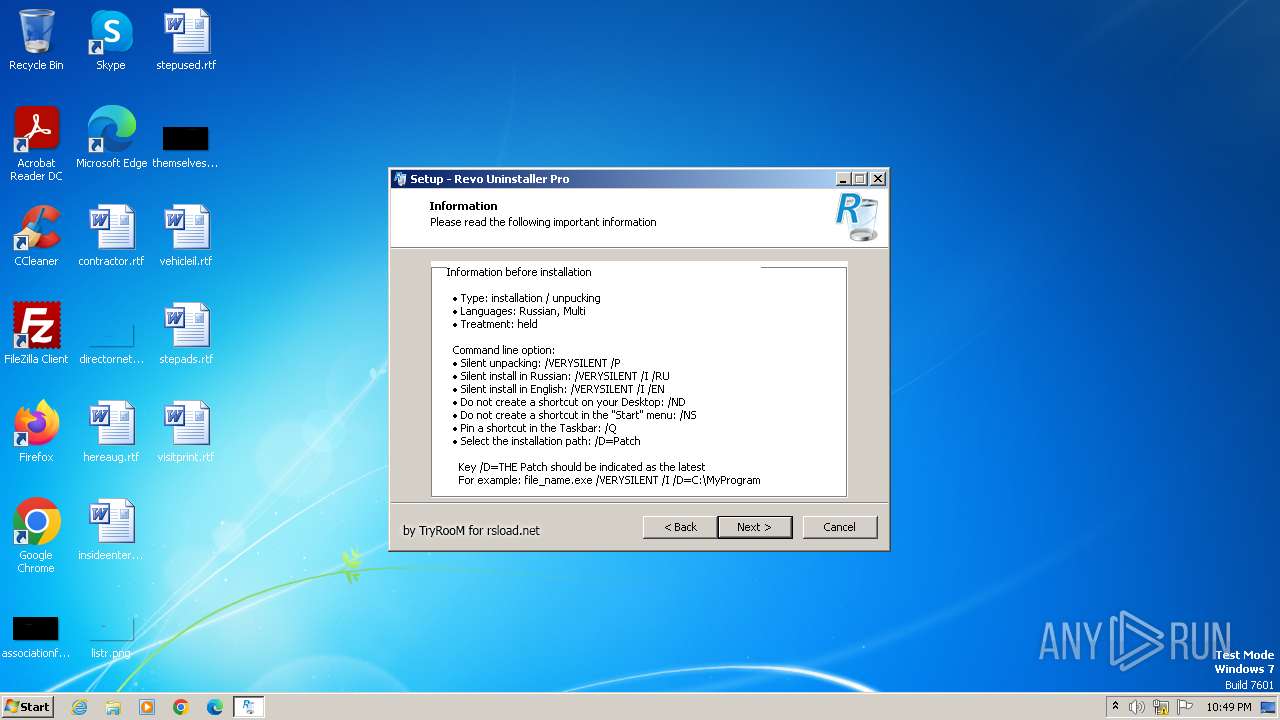The width and height of the screenshot is (1280, 720).
Task: Click the setup title bar icon
Action: tap(400, 179)
